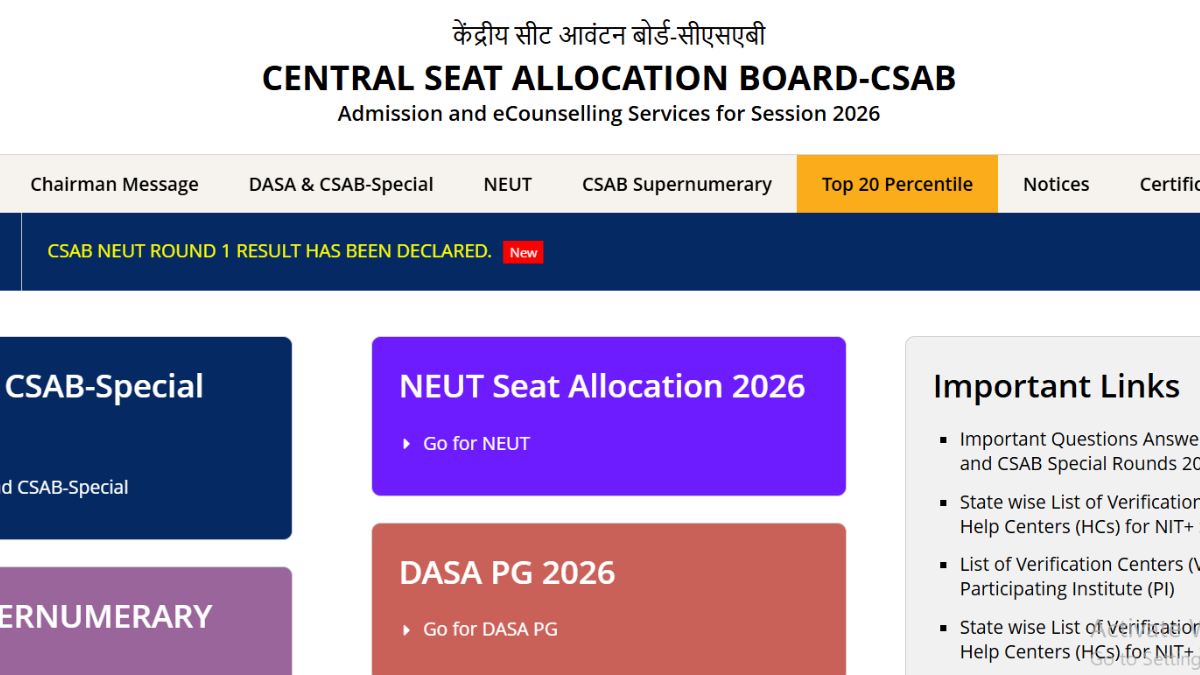Viewport: 1200px width, 675px height.
Task: Select the highlighted Top 20 Percentile tab
Action: pos(897,184)
